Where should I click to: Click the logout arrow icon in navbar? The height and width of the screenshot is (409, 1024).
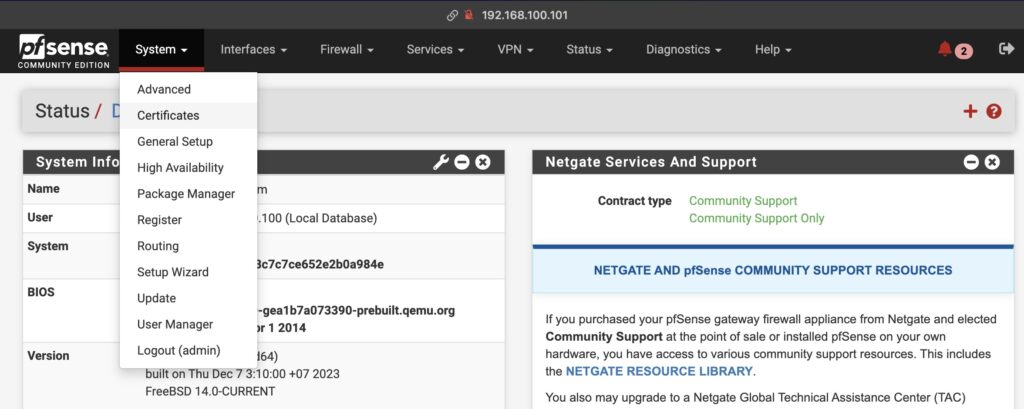1006,49
